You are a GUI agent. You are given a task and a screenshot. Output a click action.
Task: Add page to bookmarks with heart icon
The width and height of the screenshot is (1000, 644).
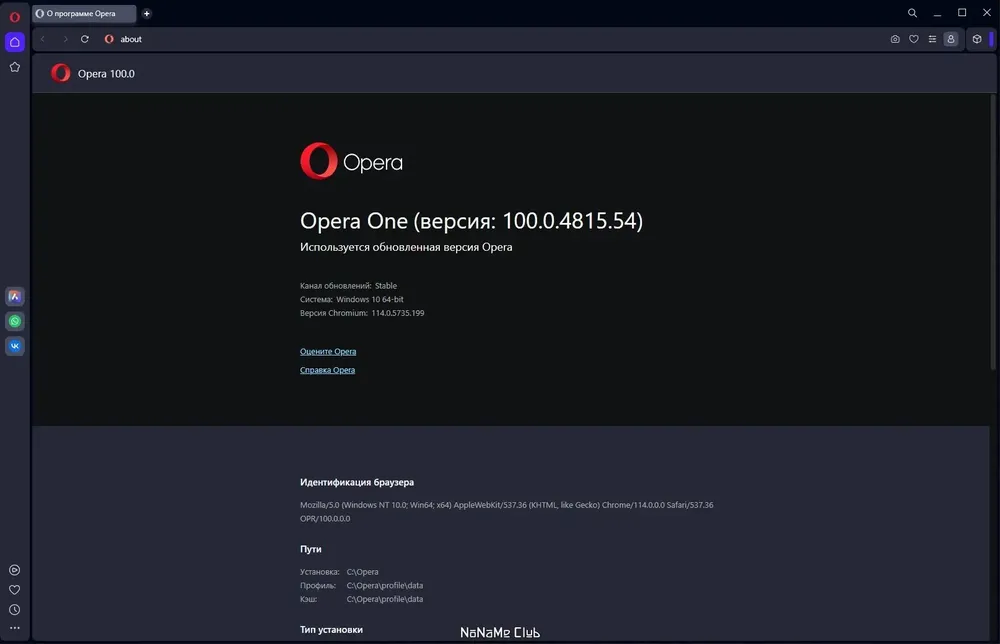(x=914, y=39)
